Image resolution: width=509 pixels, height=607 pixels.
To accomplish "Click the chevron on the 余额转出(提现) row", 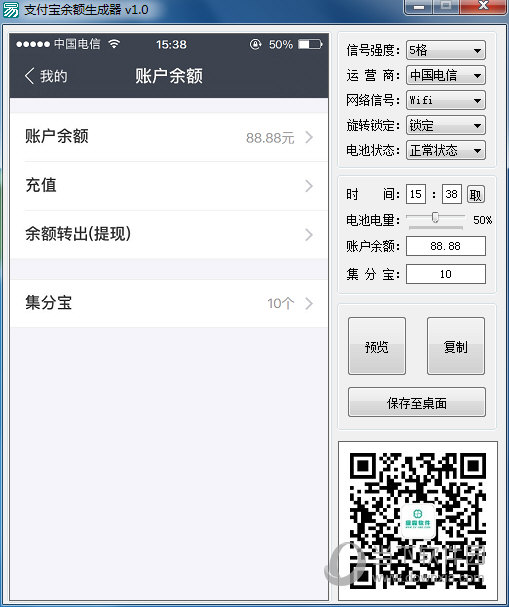I will coord(309,235).
